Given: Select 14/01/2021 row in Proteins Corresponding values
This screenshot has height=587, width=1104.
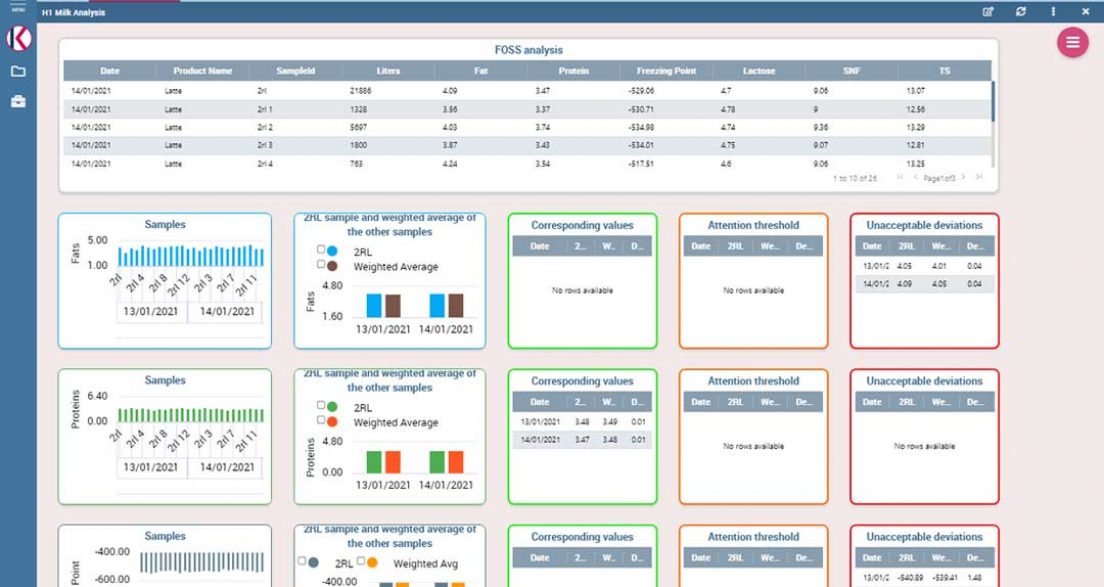Looking at the screenshot, I should pyautogui.click(x=582, y=439).
